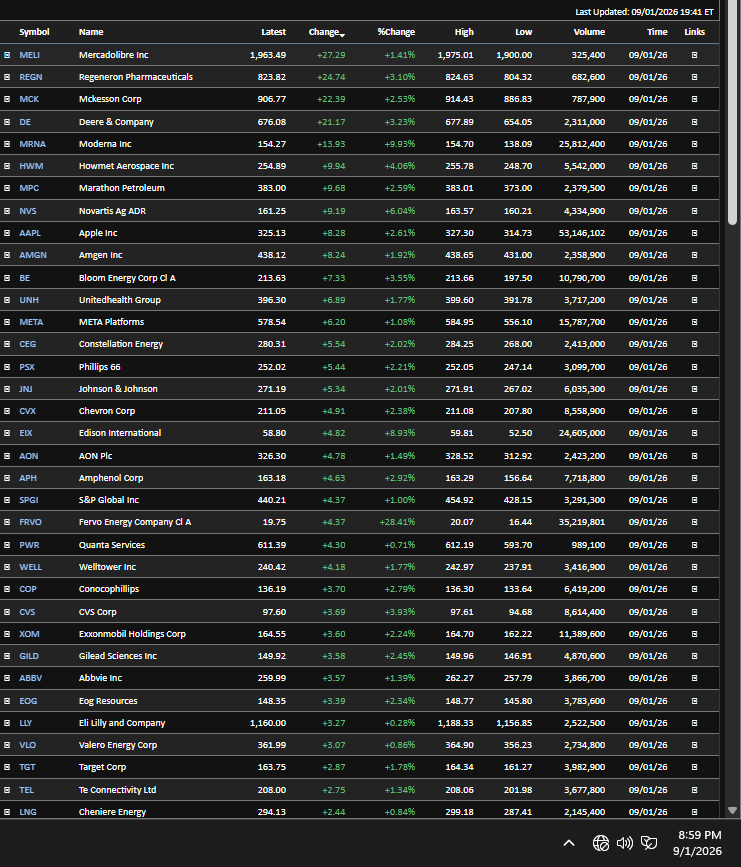Sort table by High column header

coord(465,32)
